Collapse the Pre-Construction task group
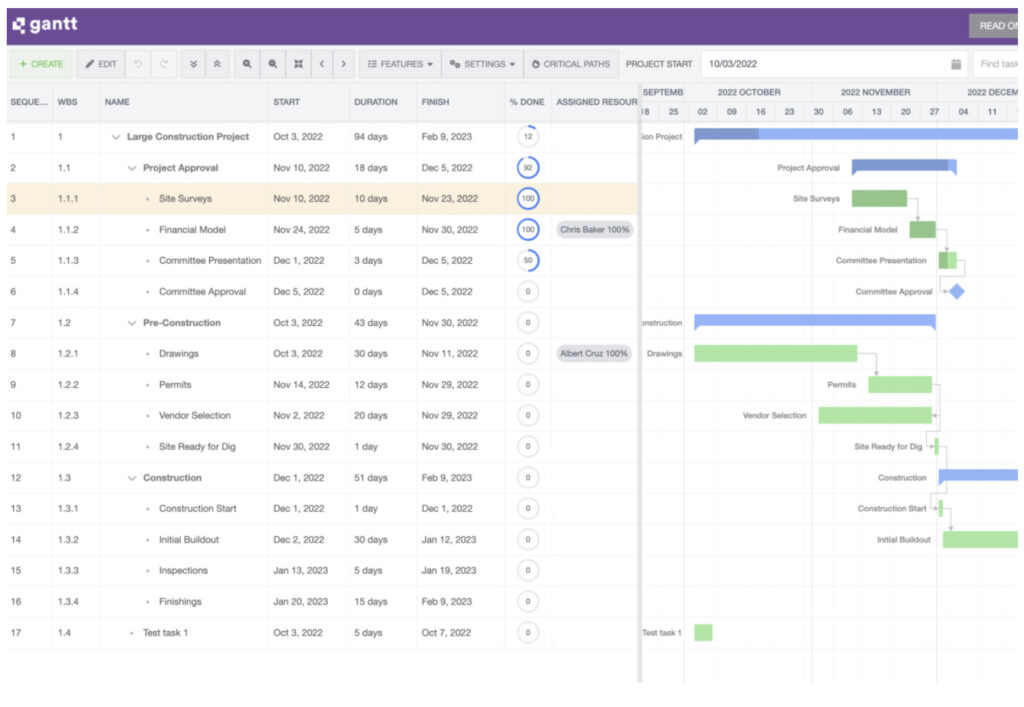The width and height of the screenshot is (1024, 707). (x=132, y=323)
